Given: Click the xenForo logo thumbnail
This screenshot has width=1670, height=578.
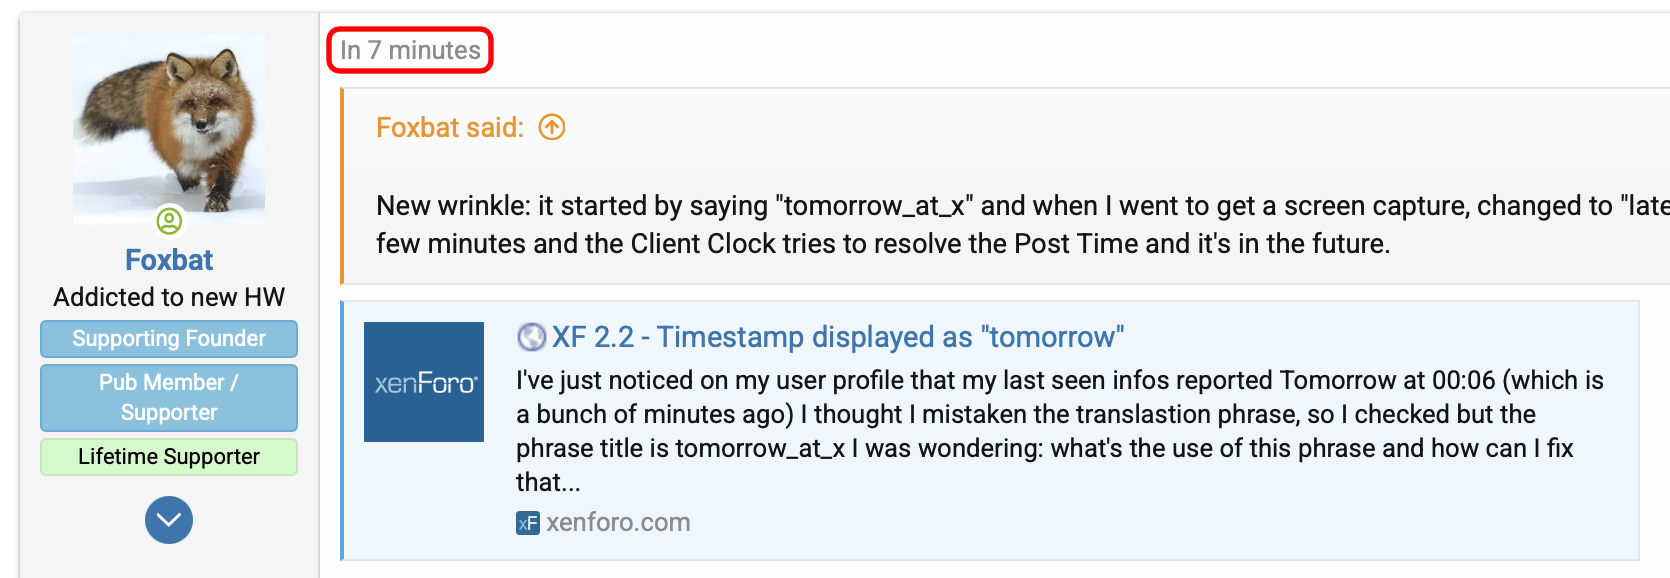Looking at the screenshot, I should pos(424,382).
